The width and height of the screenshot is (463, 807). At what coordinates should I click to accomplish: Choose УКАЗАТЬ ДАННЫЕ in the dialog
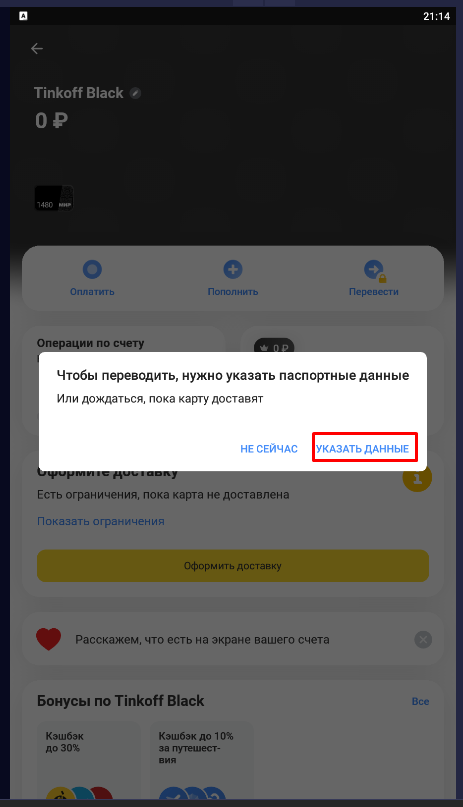click(x=363, y=449)
